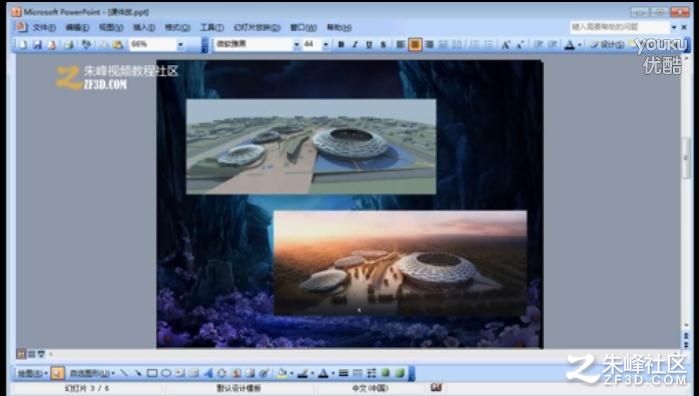Open the font size dropdown
The height and width of the screenshot is (396, 699).
[326, 45]
